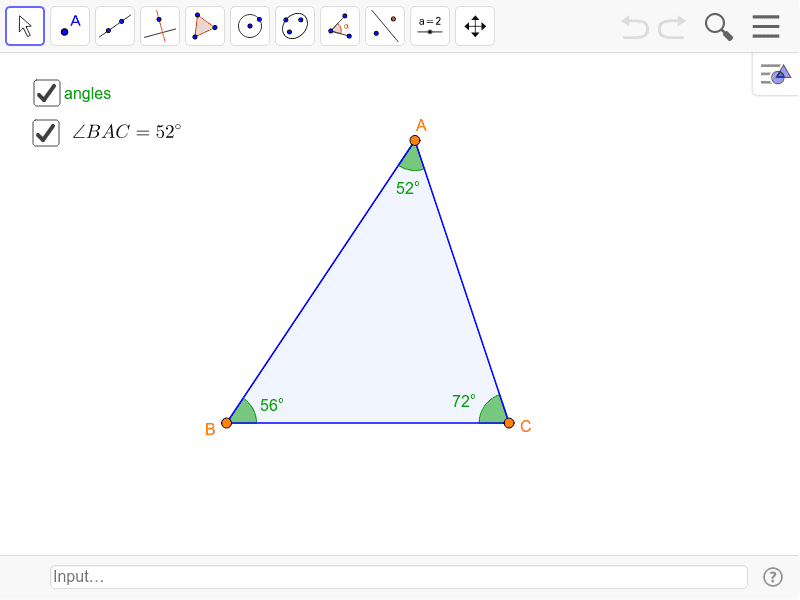Expand the Circle tool options submenu
800x600 pixels.
click(262, 38)
